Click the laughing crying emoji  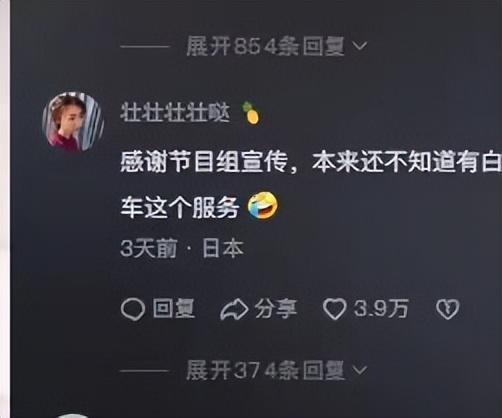(x=263, y=206)
